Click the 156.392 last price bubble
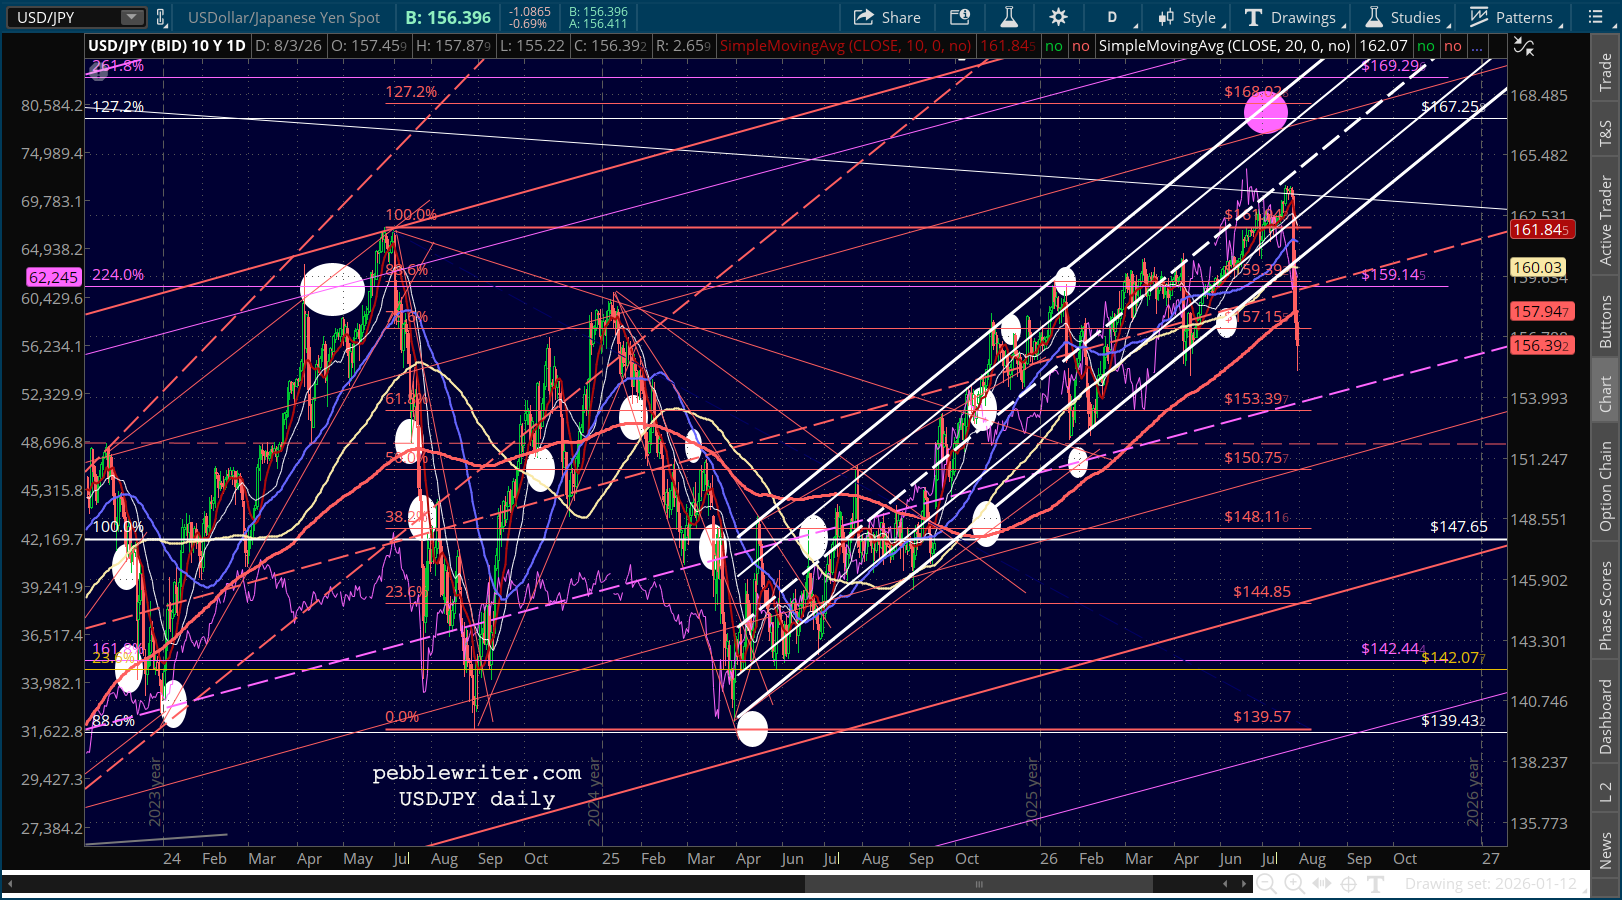Viewport: 1622px width, 900px height. tap(1541, 345)
